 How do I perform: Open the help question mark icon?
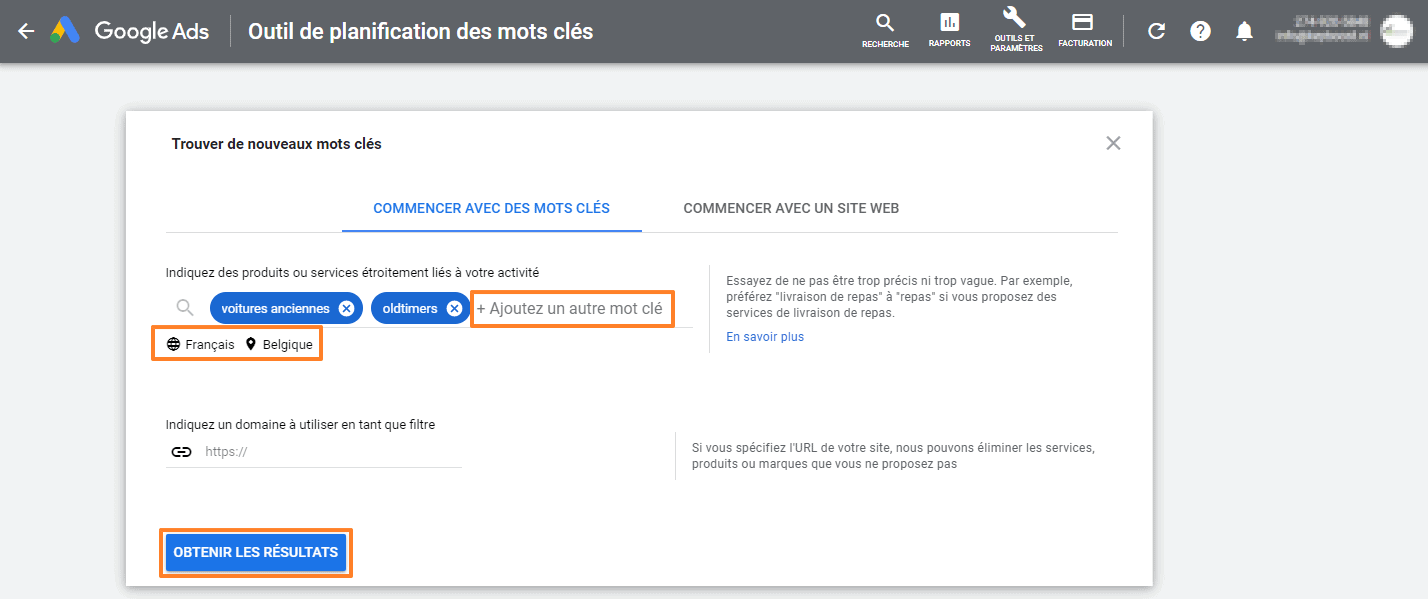(x=1200, y=31)
